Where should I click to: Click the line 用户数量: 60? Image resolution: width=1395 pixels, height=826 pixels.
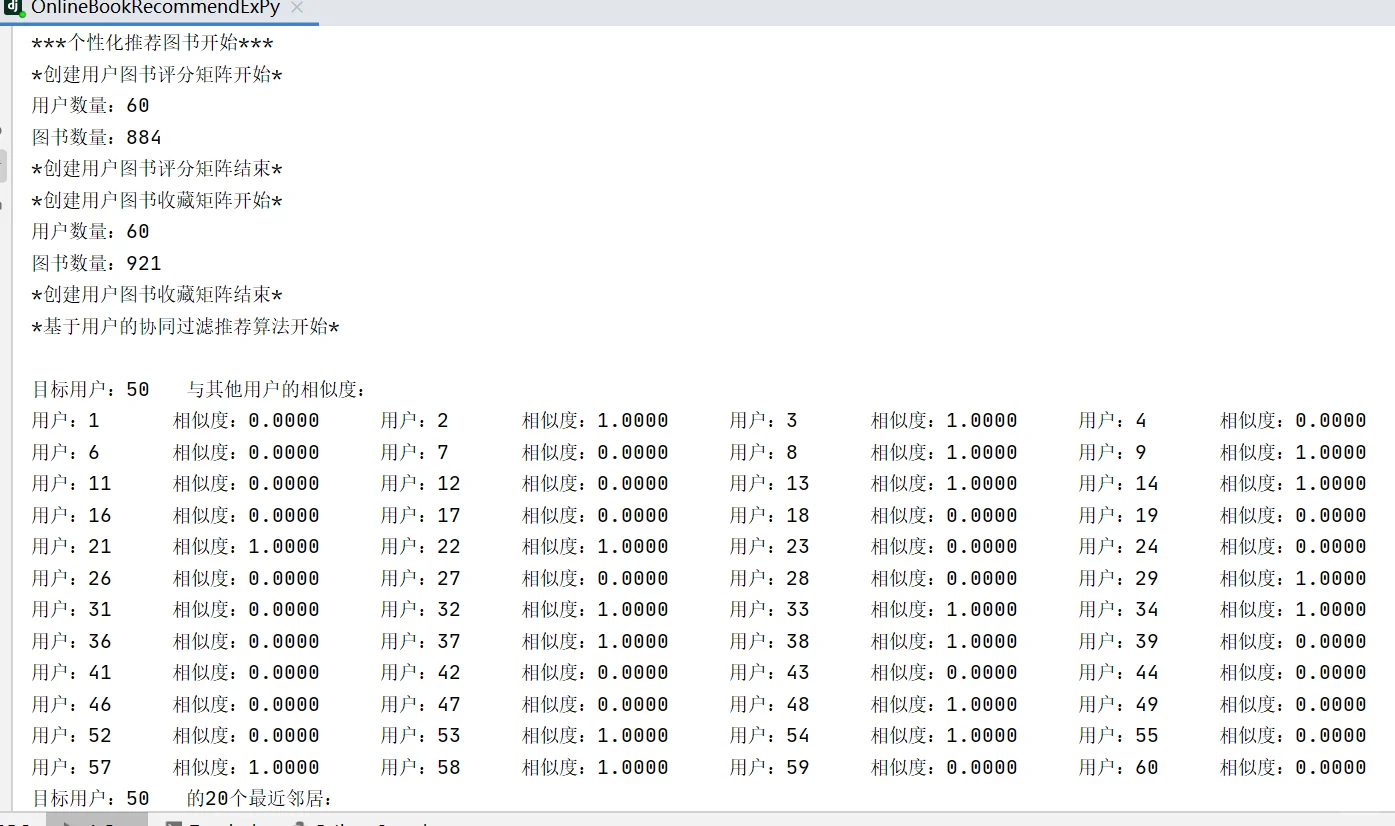(90, 104)
